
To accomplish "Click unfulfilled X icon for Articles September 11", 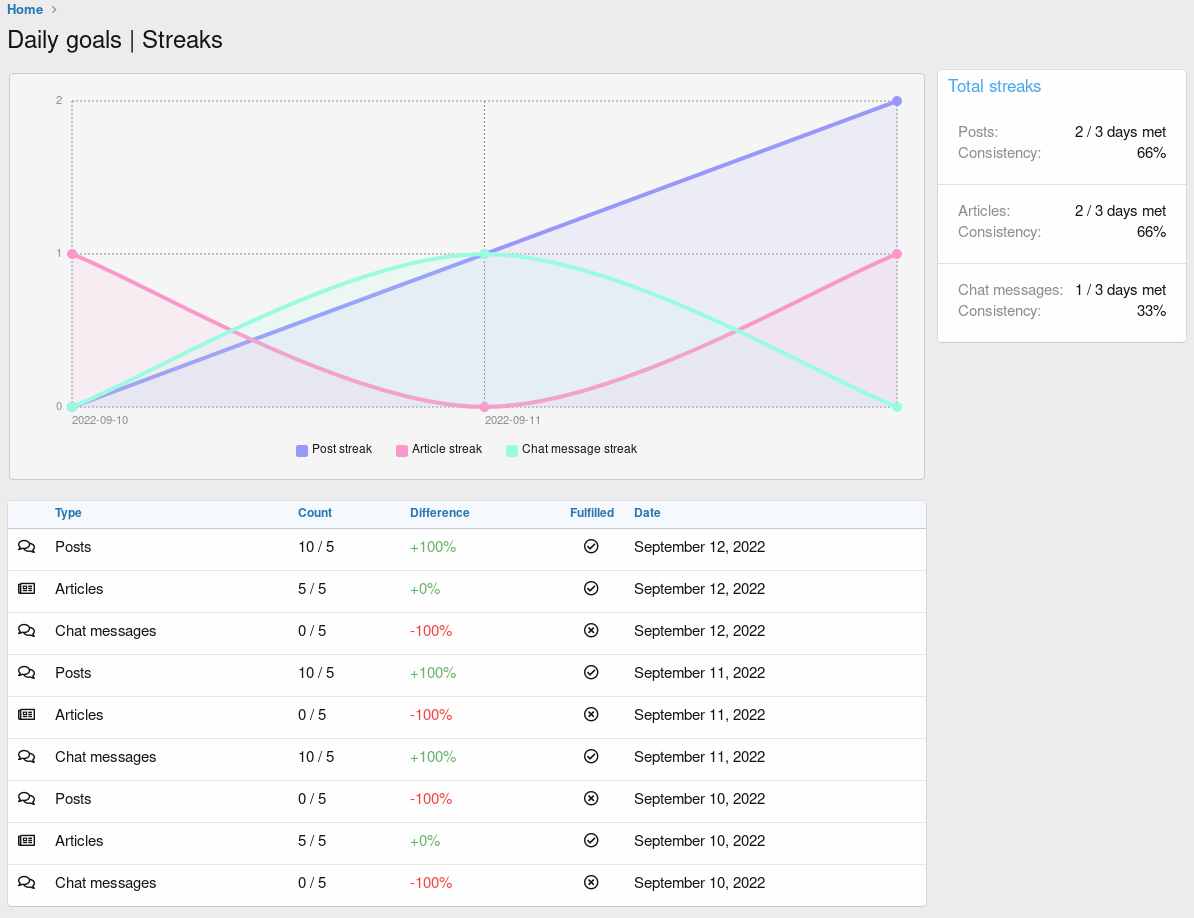I will pyautogui.click(x=591, y=715).
